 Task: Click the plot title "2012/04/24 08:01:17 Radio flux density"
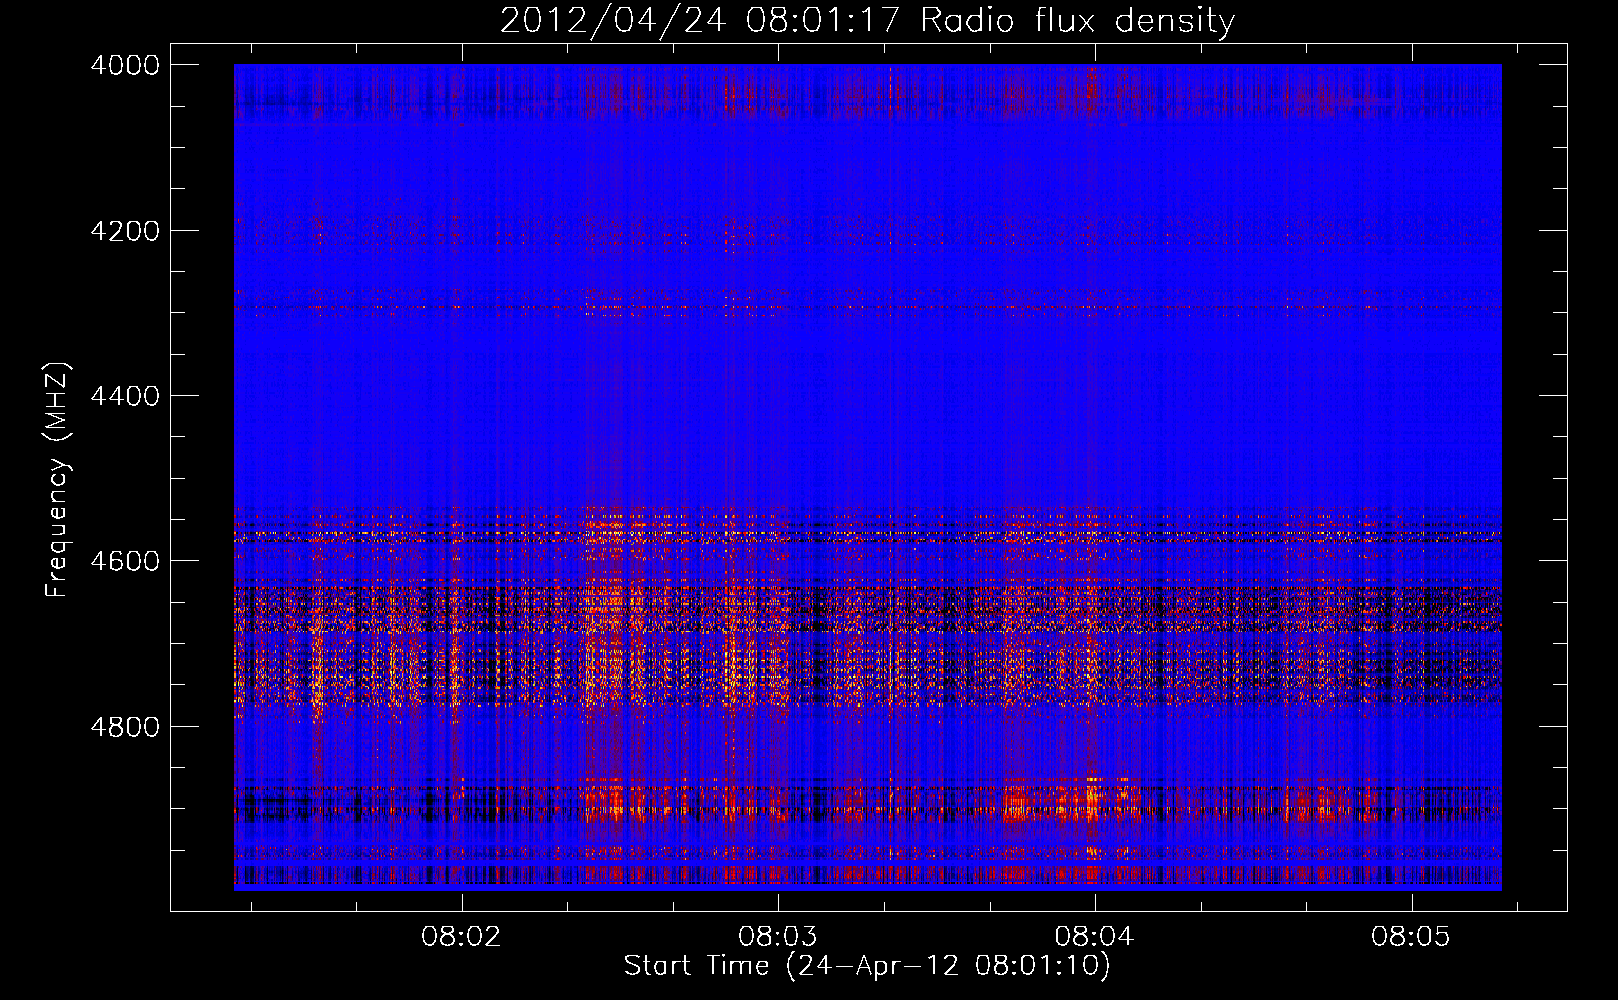click(867, 20)
